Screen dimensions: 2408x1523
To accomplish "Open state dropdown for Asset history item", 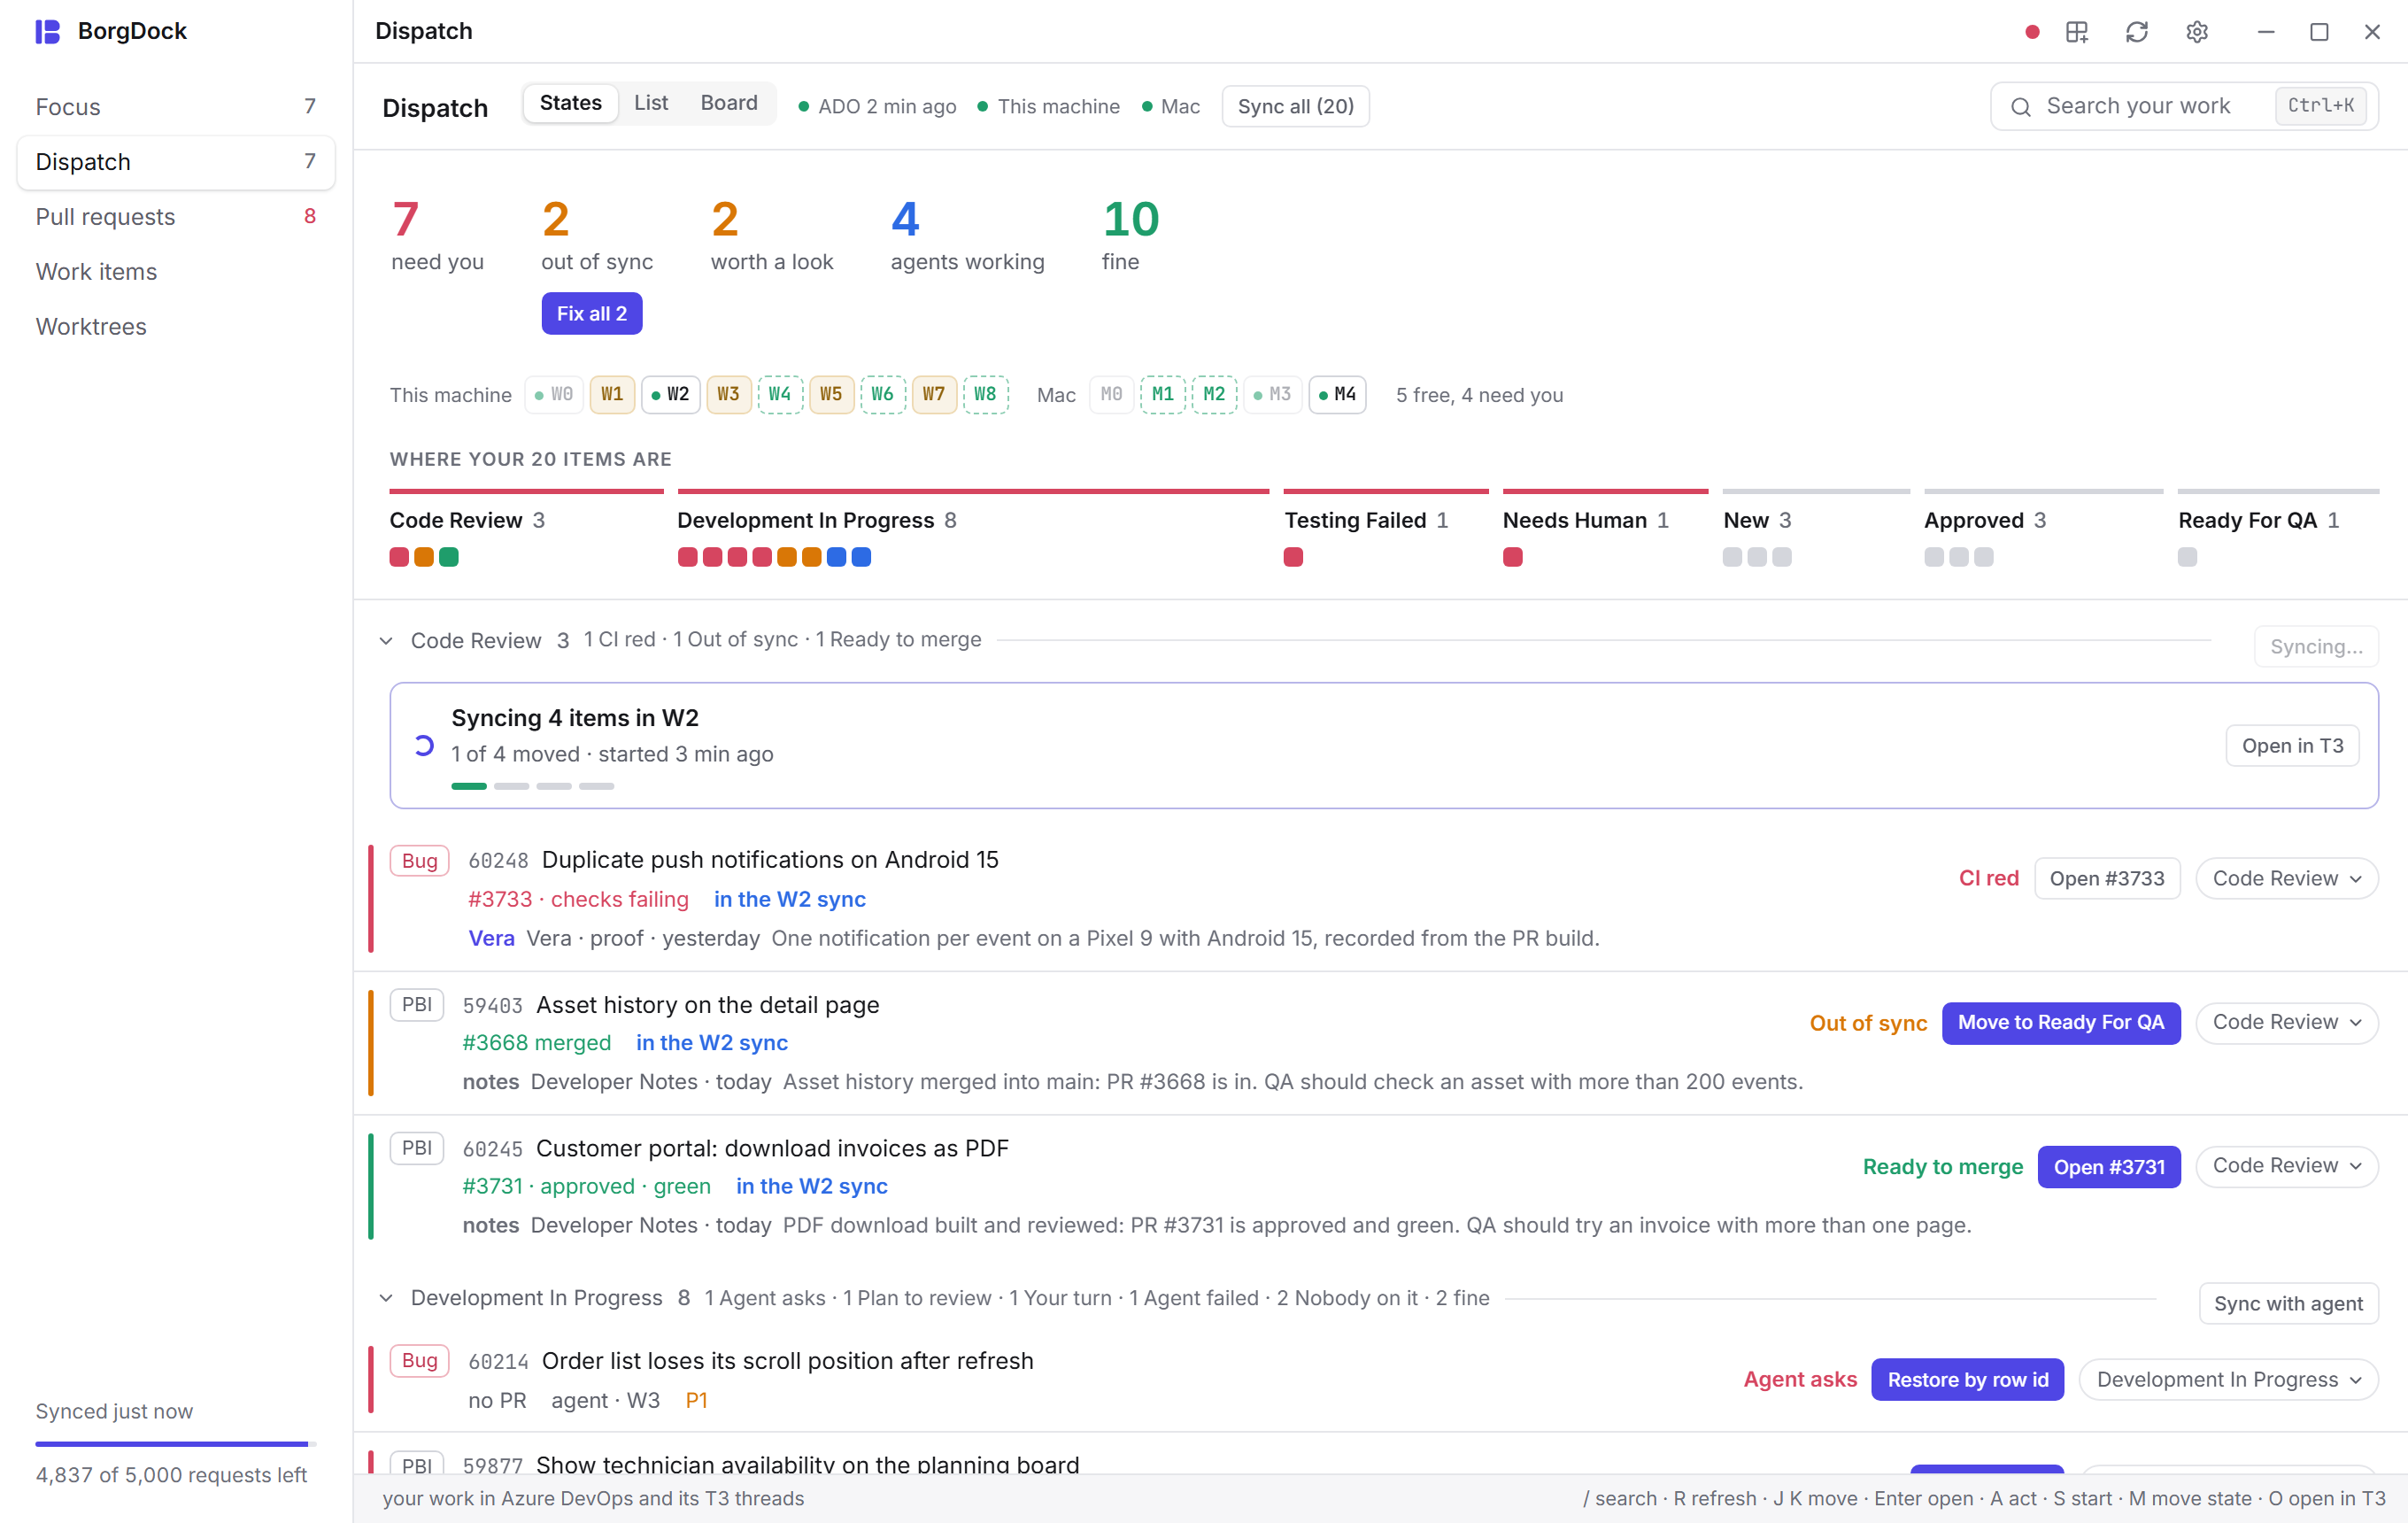I will click(2287, 1022).
